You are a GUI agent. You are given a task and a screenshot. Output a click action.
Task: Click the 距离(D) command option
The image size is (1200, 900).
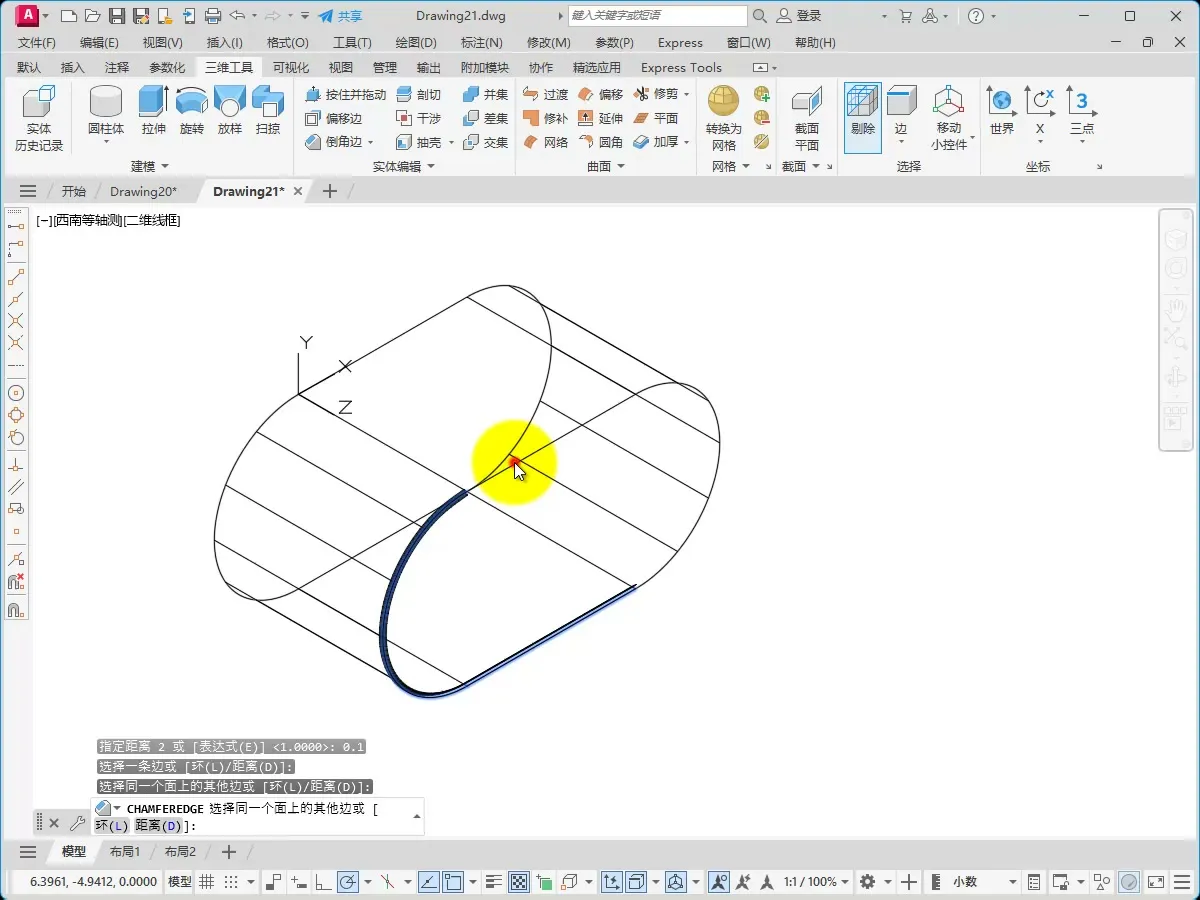click(x=159, y=826)
